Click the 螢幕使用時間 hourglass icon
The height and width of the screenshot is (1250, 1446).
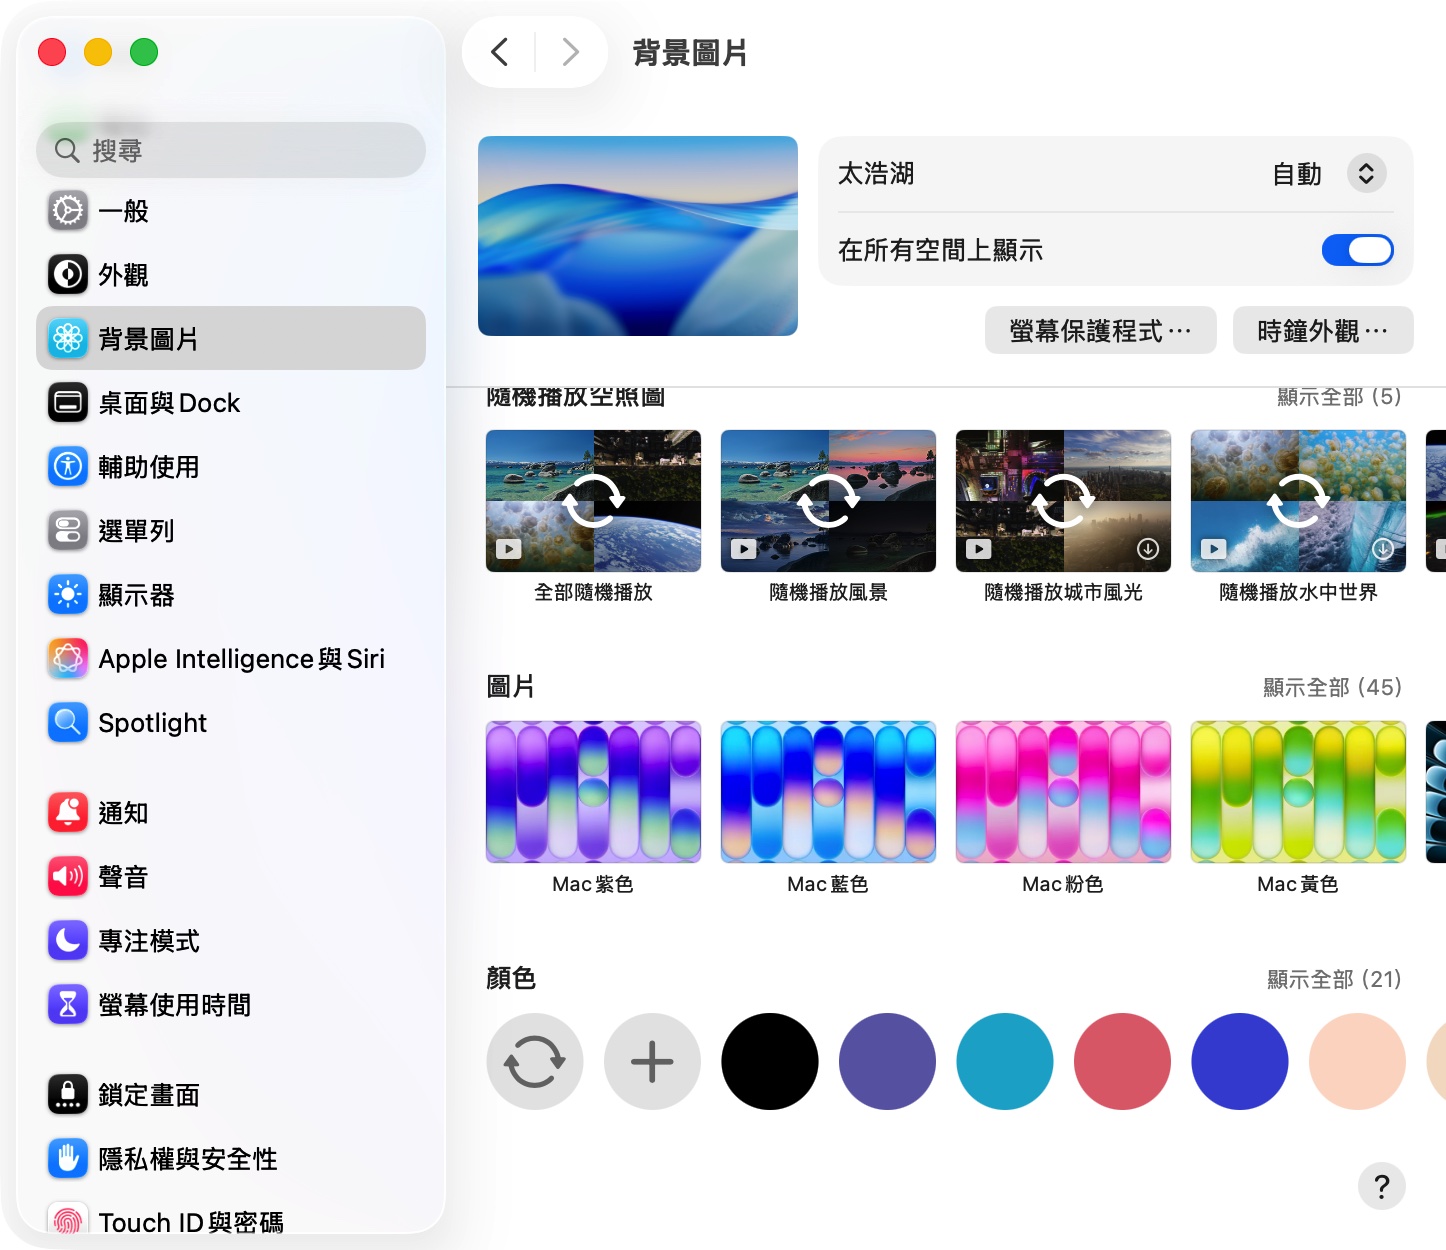tap(68, 1004)
